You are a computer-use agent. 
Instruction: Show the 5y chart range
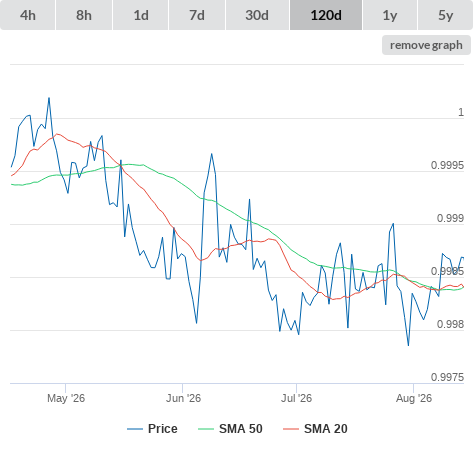(x=446, y=15)
